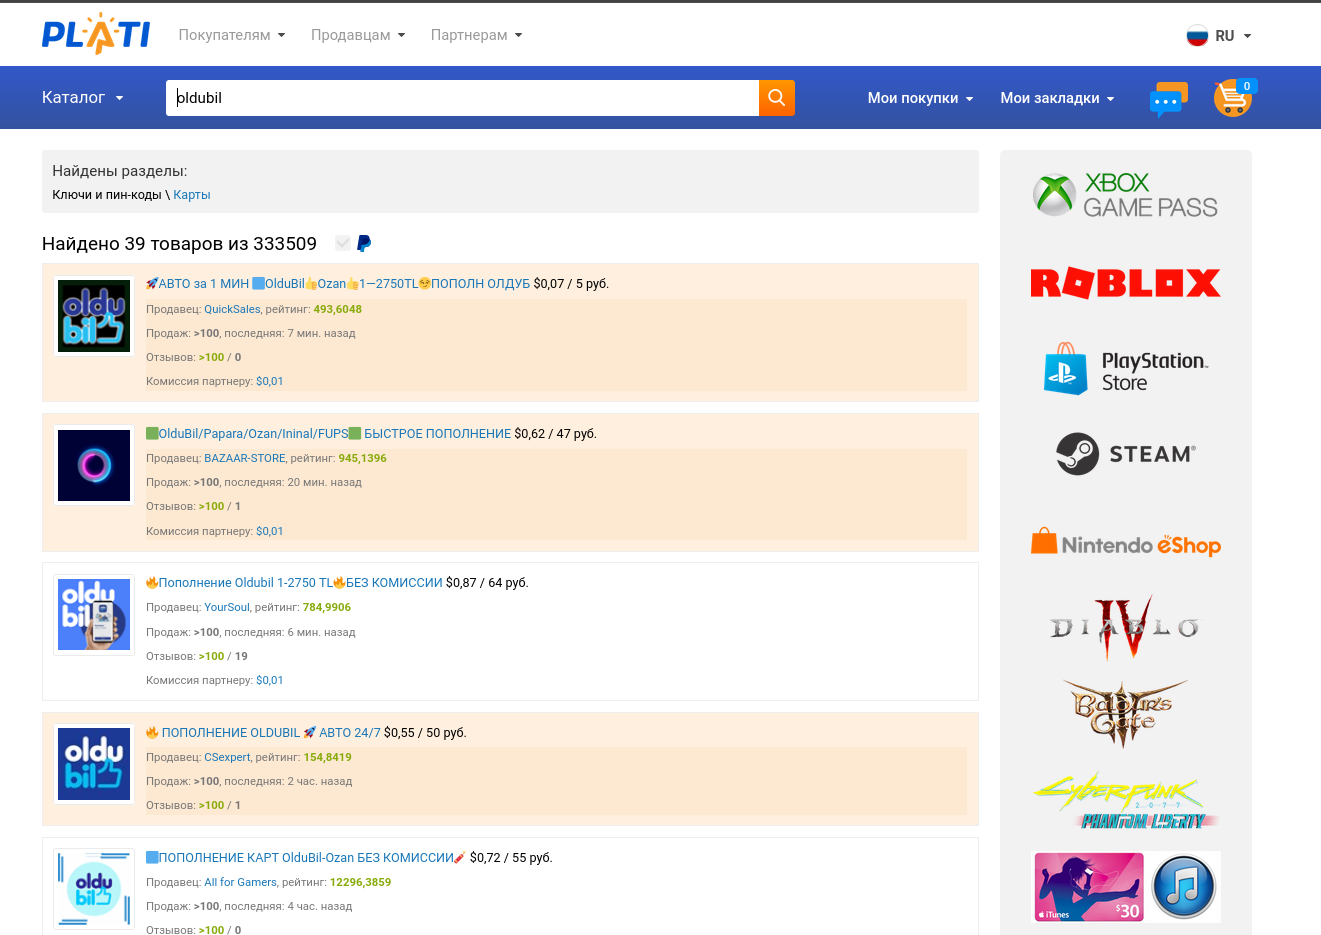The width and height of the screenshot is (1321, 935).
Task: Open seller QuickSales profile
Action: 232,310
